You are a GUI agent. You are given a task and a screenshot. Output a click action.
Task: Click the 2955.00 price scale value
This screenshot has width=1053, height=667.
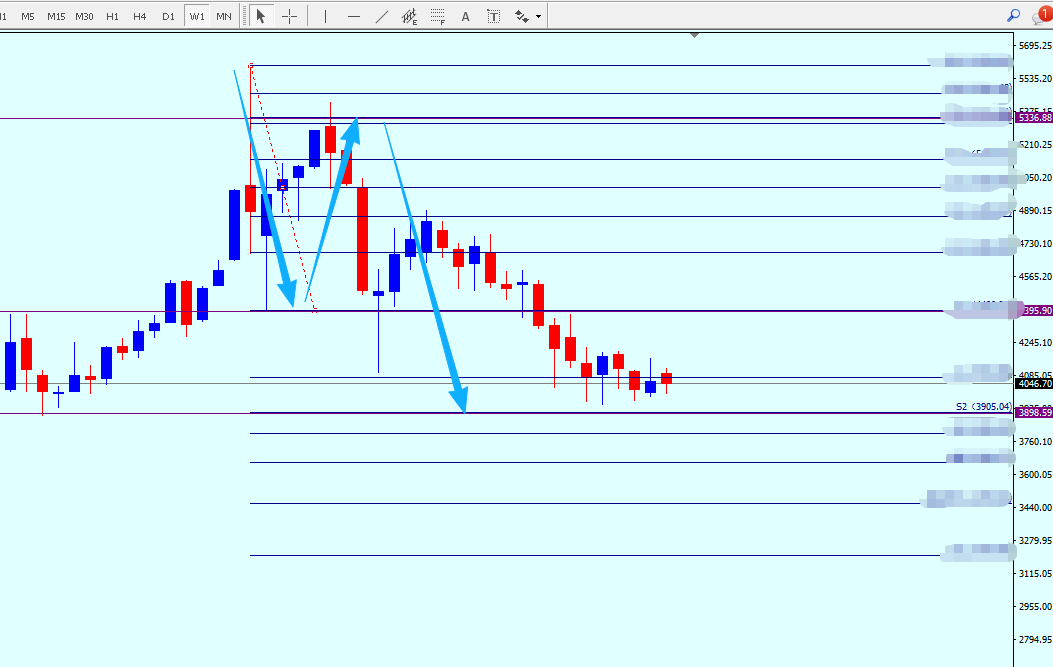(x=1035, y=607)
